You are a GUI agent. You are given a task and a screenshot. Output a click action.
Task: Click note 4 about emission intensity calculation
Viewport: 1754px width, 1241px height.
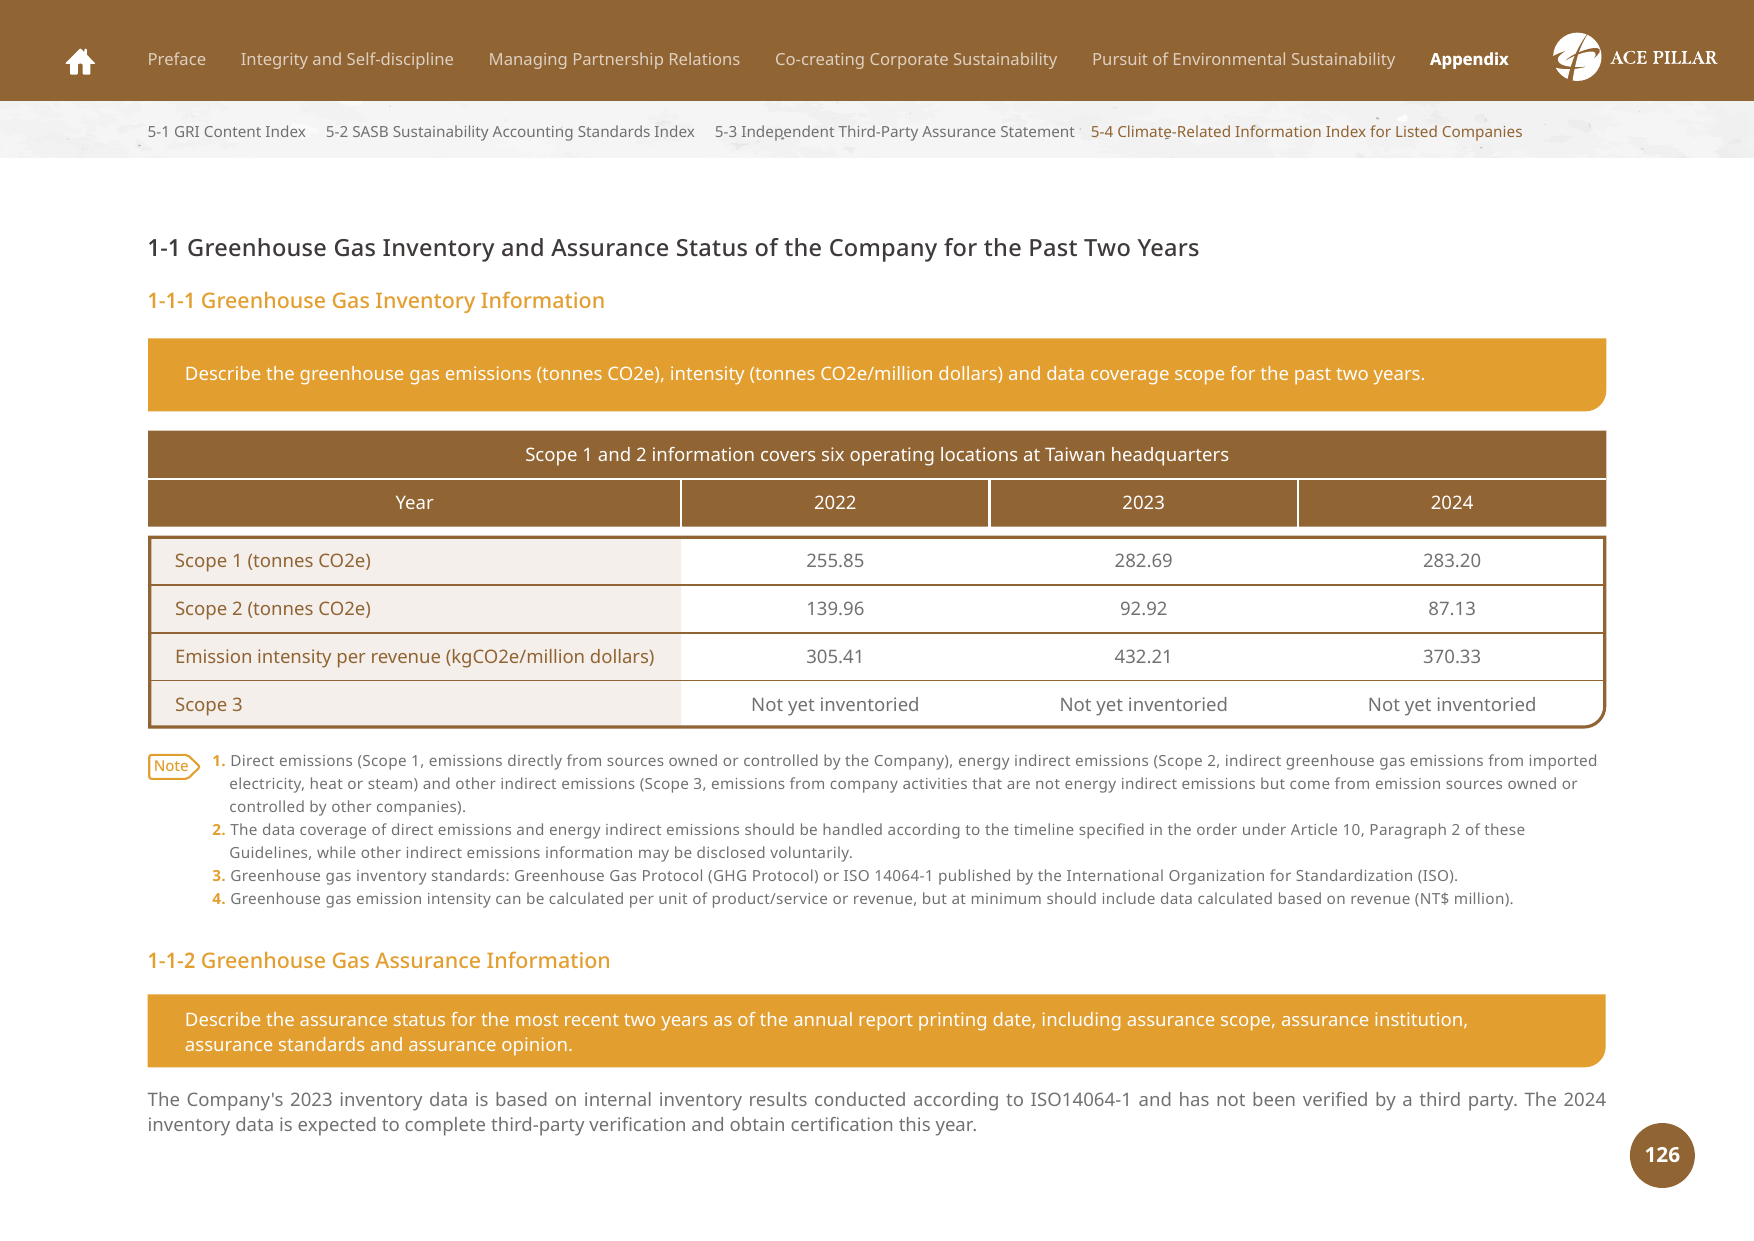click(862, 899)
